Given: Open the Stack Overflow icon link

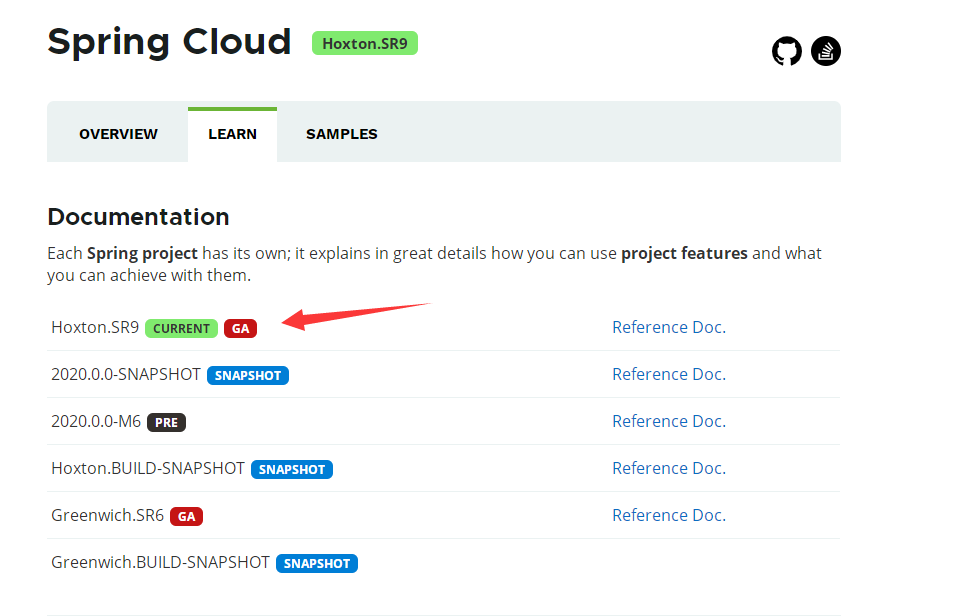Looking at the screenshot, I should click(826, 51).
